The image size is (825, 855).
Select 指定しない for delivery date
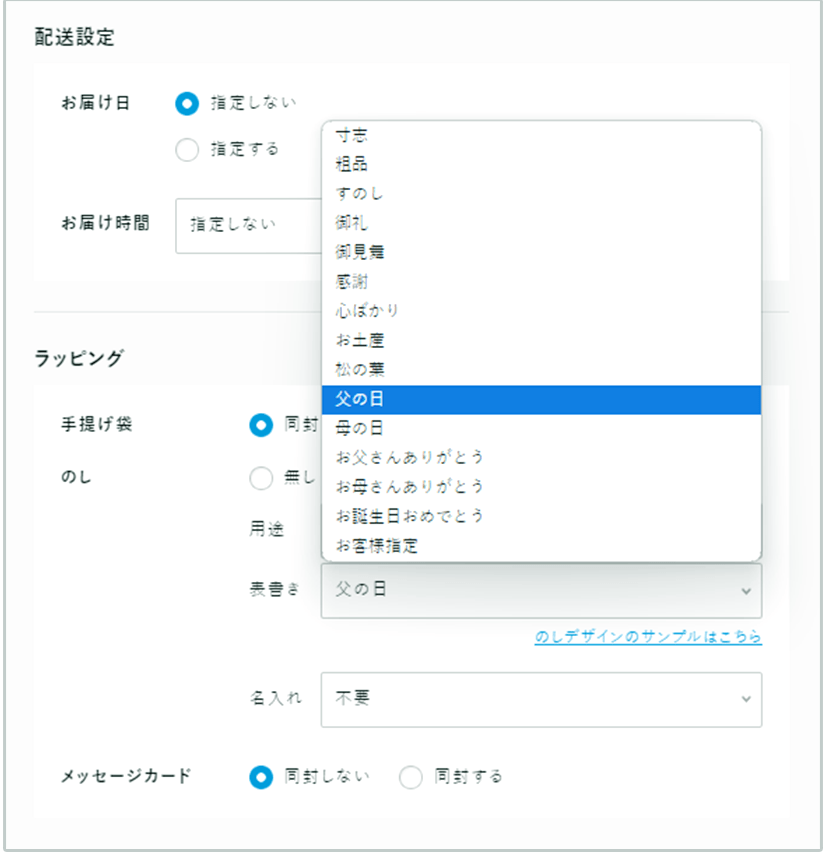tap(186, 103)
